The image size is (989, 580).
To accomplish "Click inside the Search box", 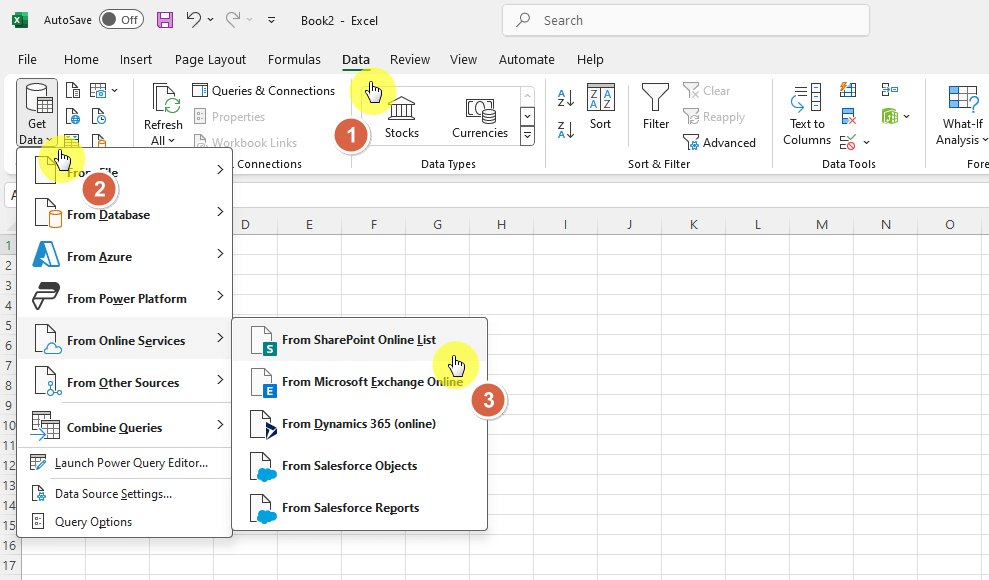I will (x=685, y=20).
